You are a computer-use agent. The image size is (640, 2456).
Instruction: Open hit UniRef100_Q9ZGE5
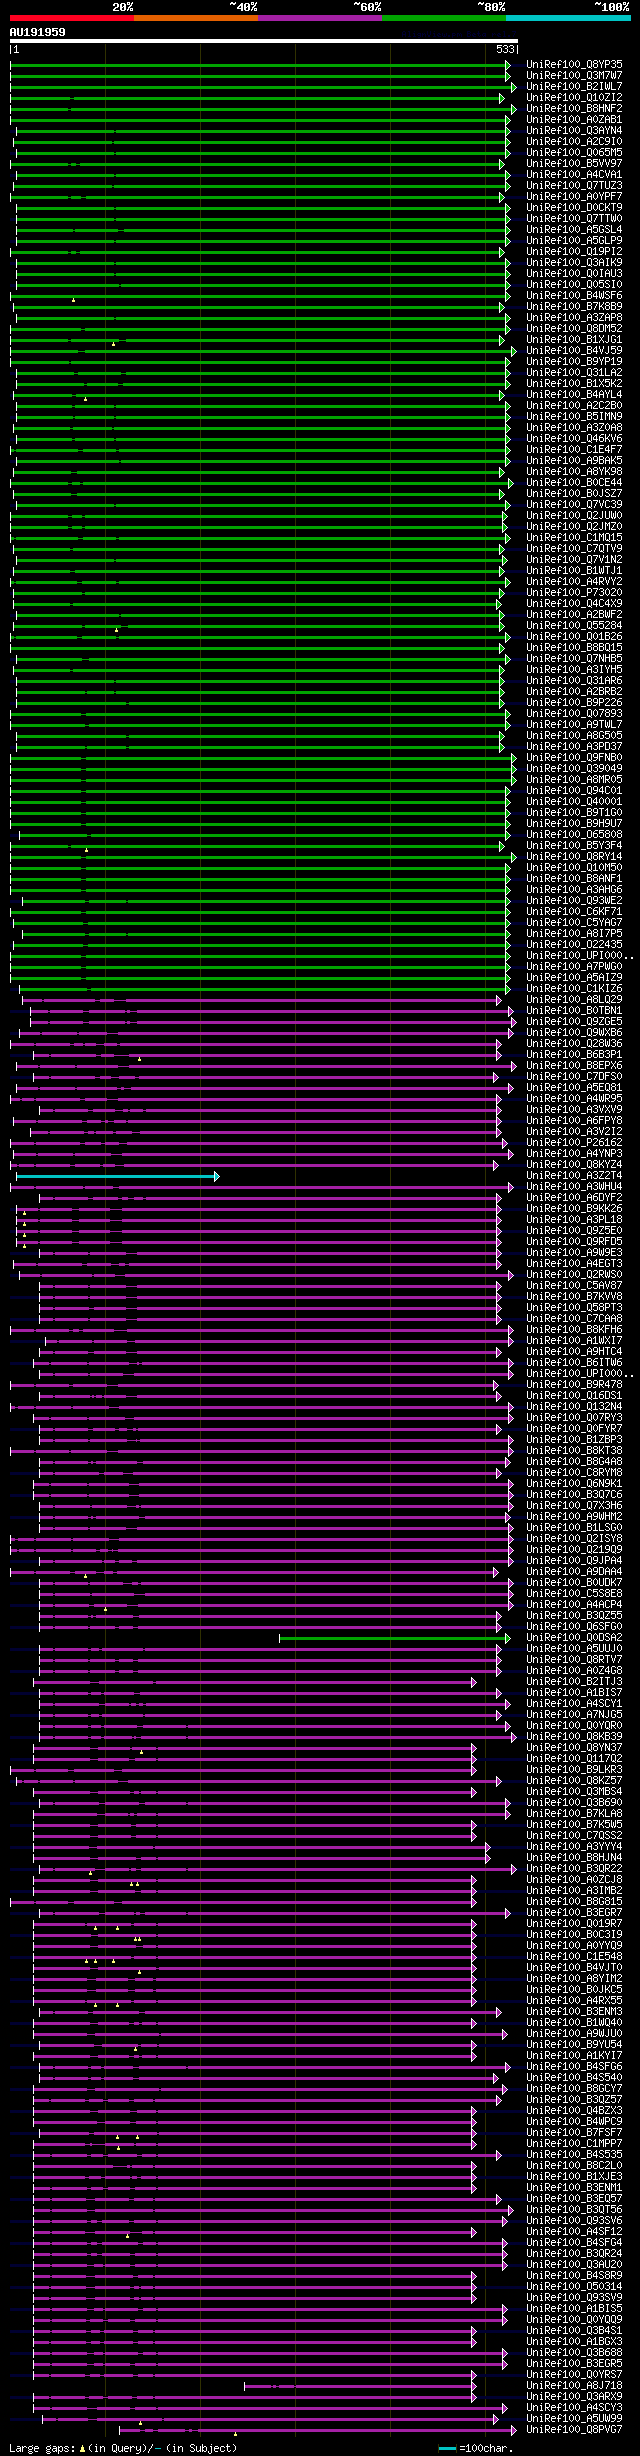click(574, 1022)
